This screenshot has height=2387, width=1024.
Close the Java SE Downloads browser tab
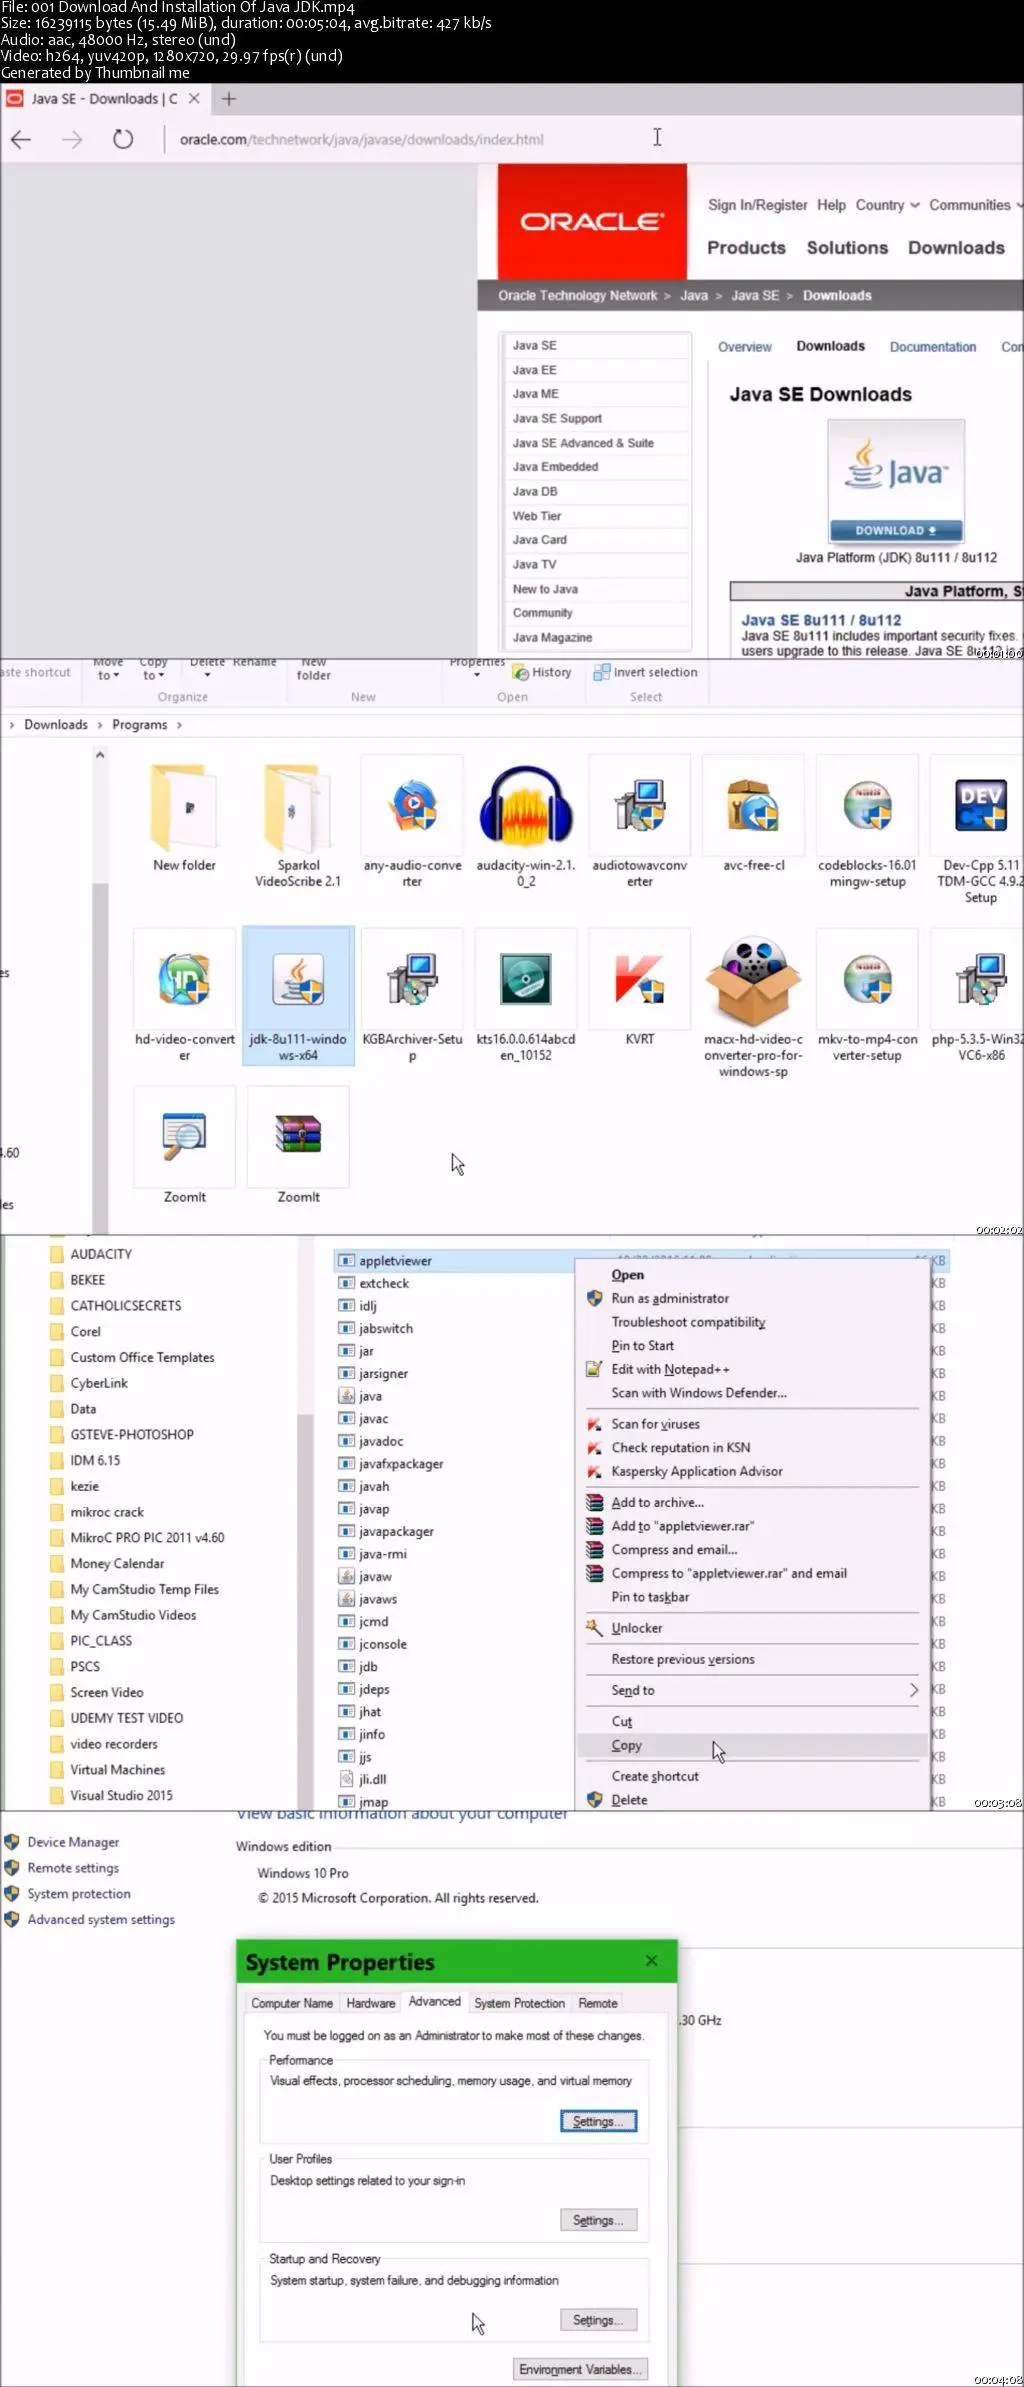coord(194,99)
